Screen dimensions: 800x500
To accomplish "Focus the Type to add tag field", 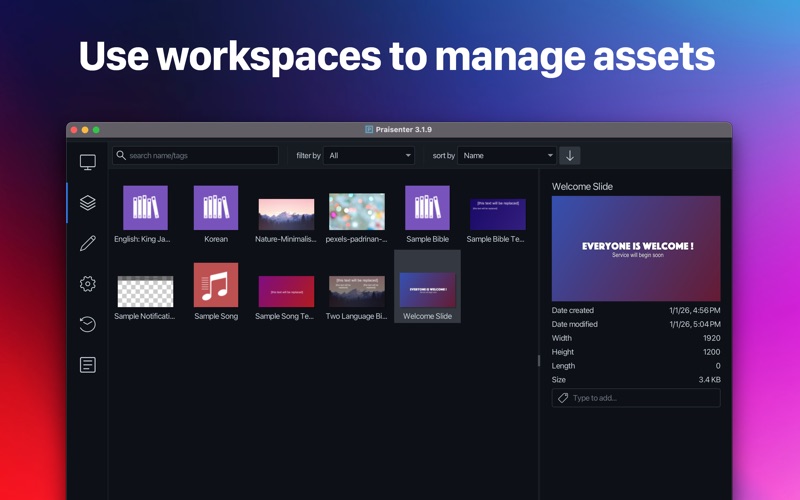I will (x=636, y=398).
